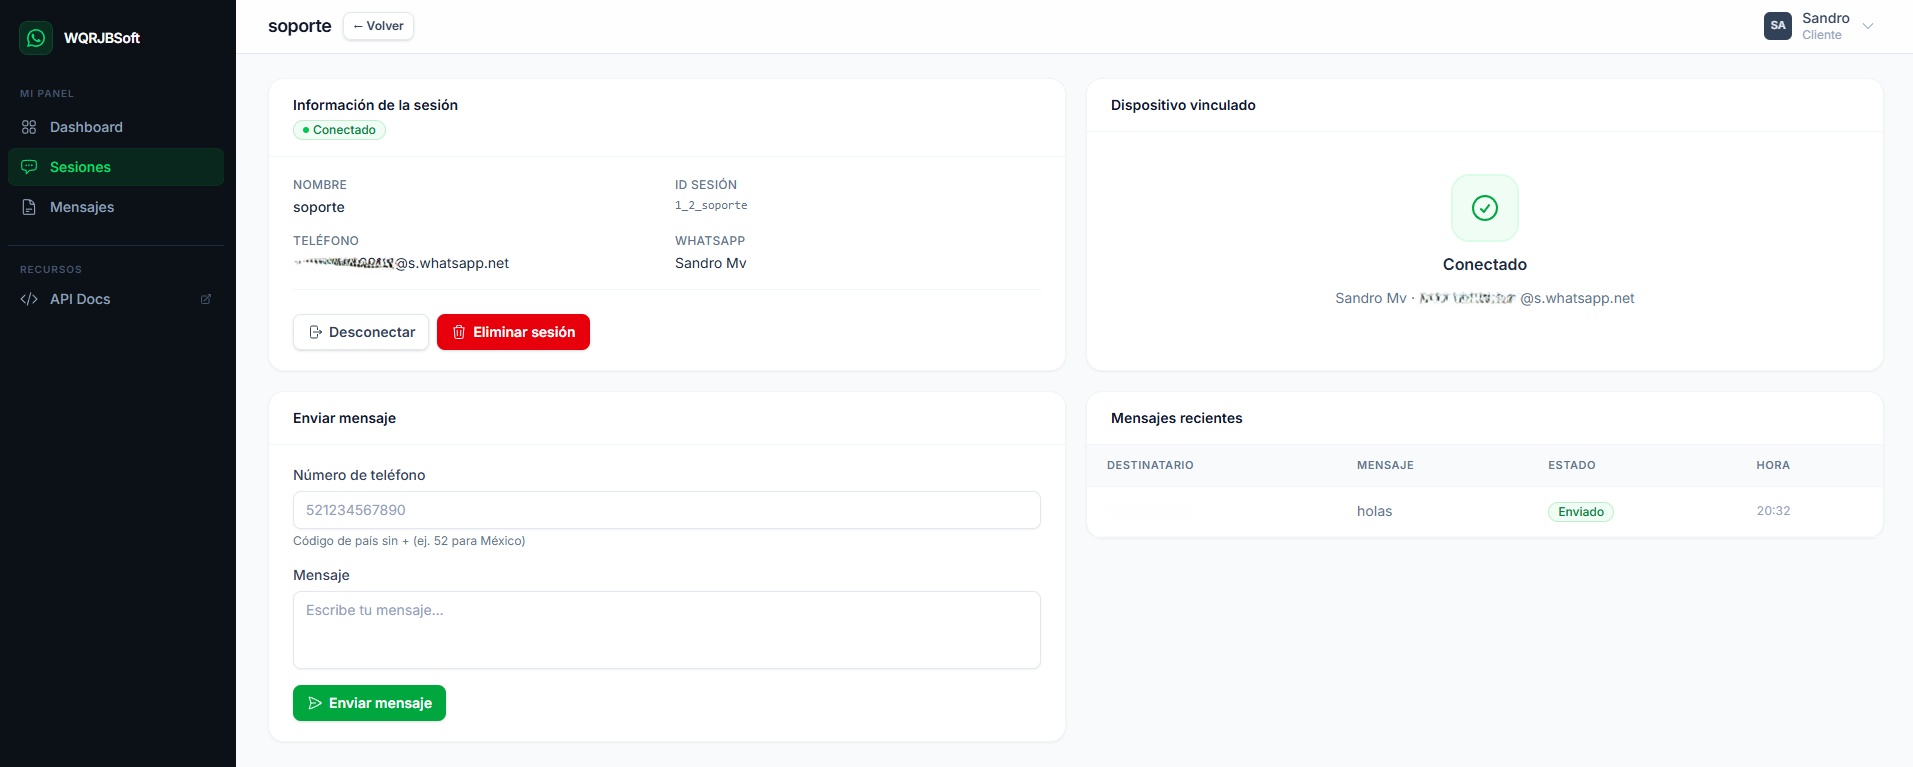Go to Mensajes in the sidebar
Viewport: 1913px width, 767px height.
[82, 207]
